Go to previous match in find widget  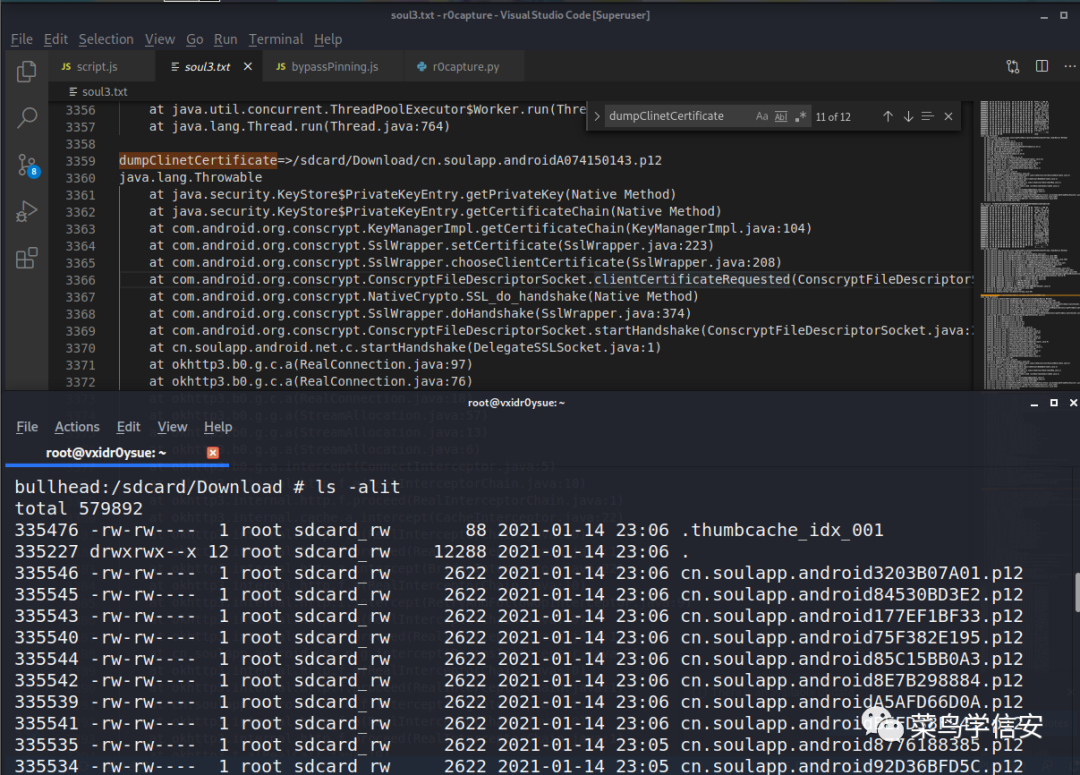[x=888, y=116]
